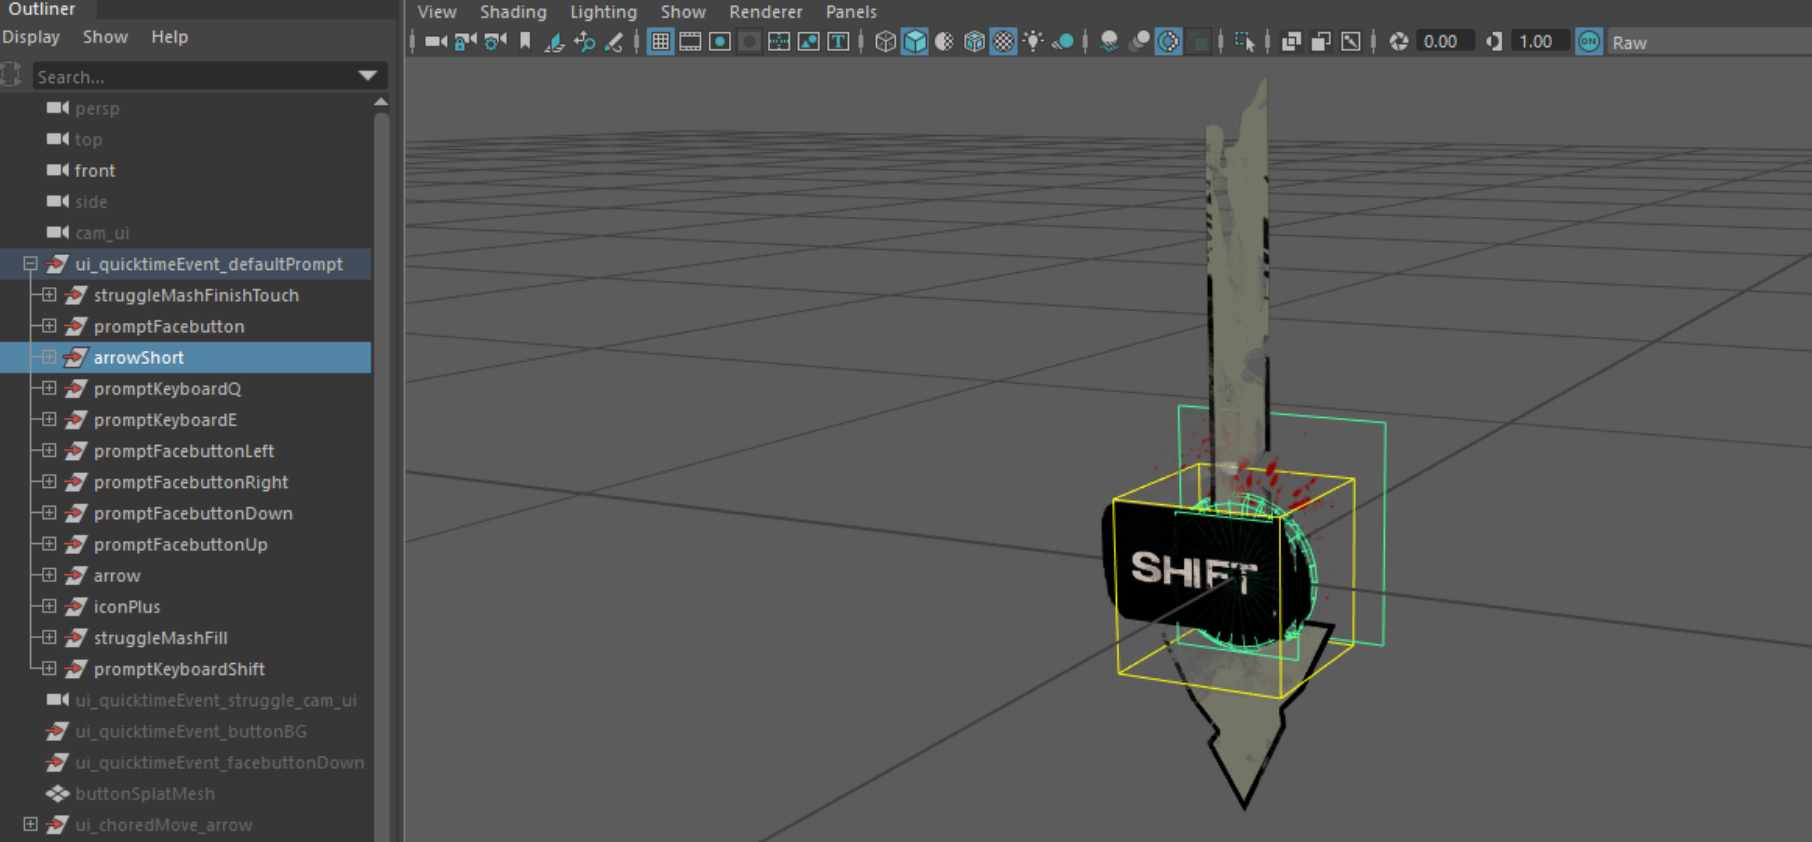Open the Outliner search options dropdown arrow
Image resolution: width=1812 pixels, height=842 pixels.
pos(368,76)
